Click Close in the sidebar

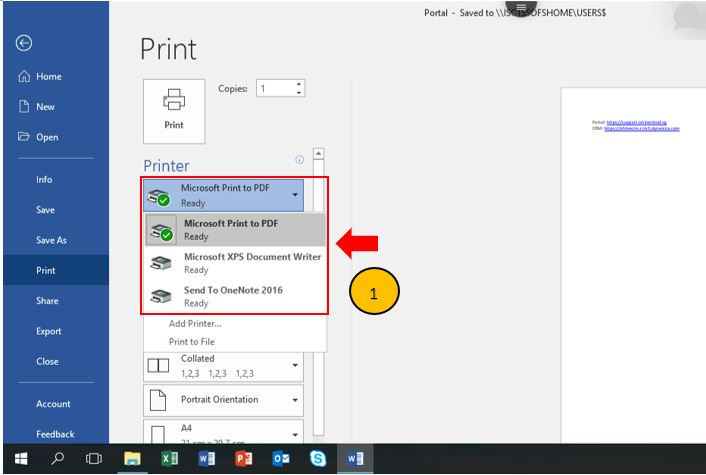(x=47, y=361)
